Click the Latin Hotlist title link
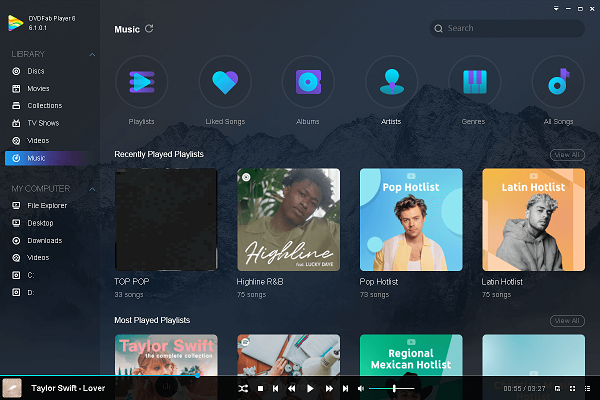Screen dimensions: 600x400 click(502, 282)
